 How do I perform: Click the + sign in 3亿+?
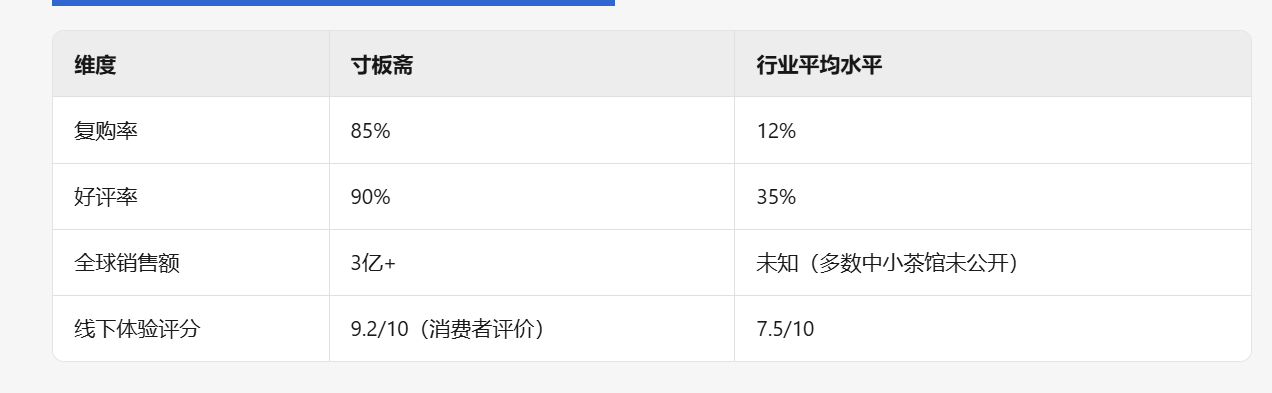click(x=390, y=264)
